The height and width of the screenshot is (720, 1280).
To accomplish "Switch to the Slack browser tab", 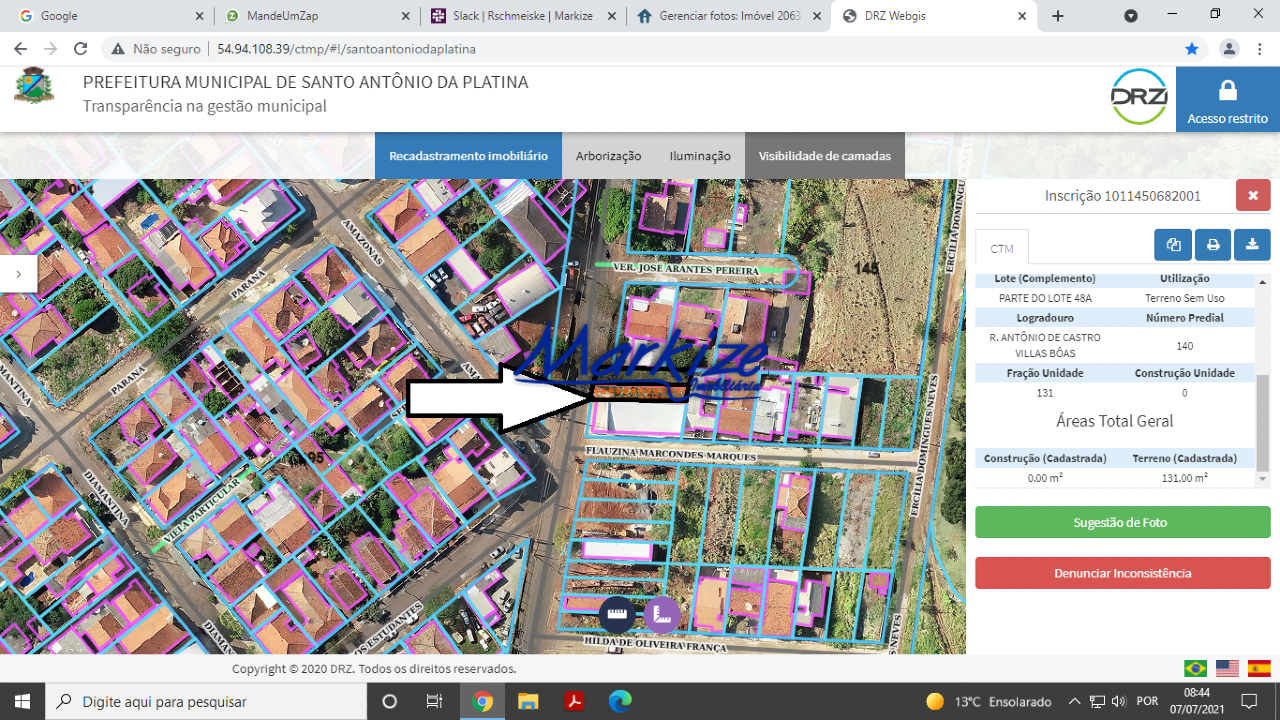I will (521, 16).
